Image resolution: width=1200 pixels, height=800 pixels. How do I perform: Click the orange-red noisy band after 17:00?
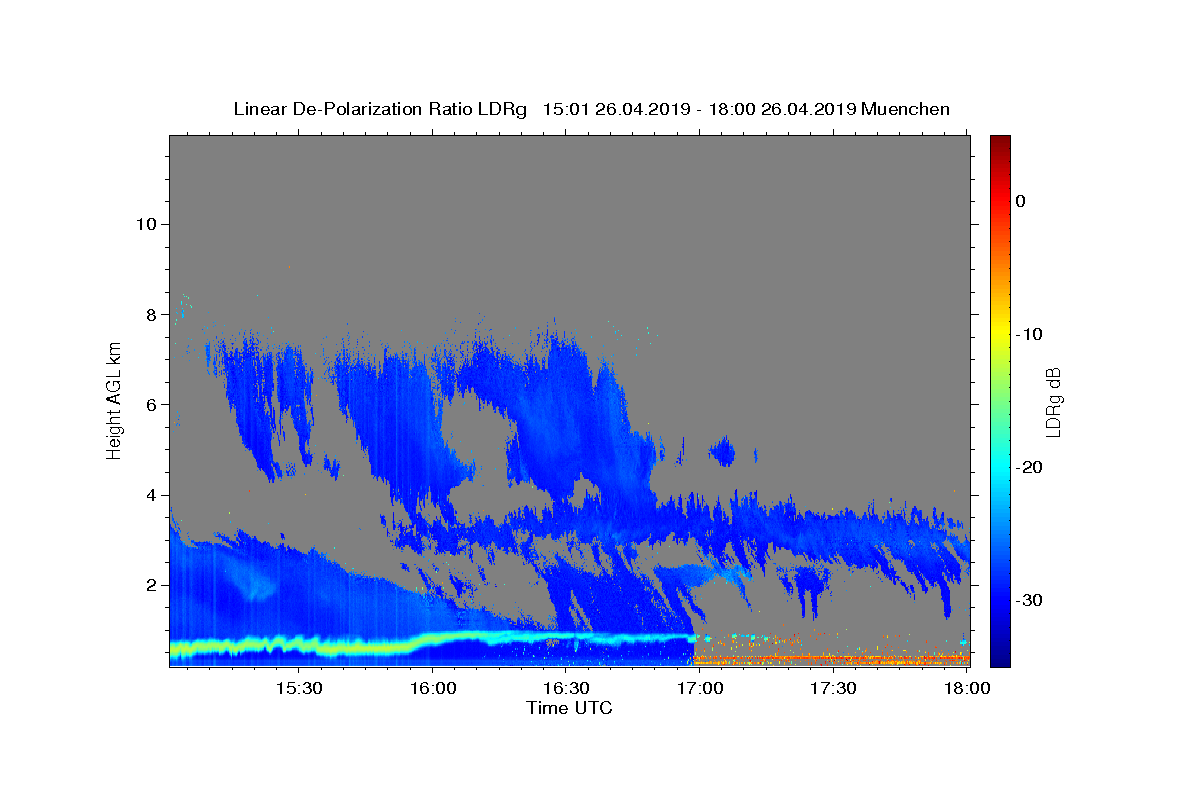click(832, 658)
